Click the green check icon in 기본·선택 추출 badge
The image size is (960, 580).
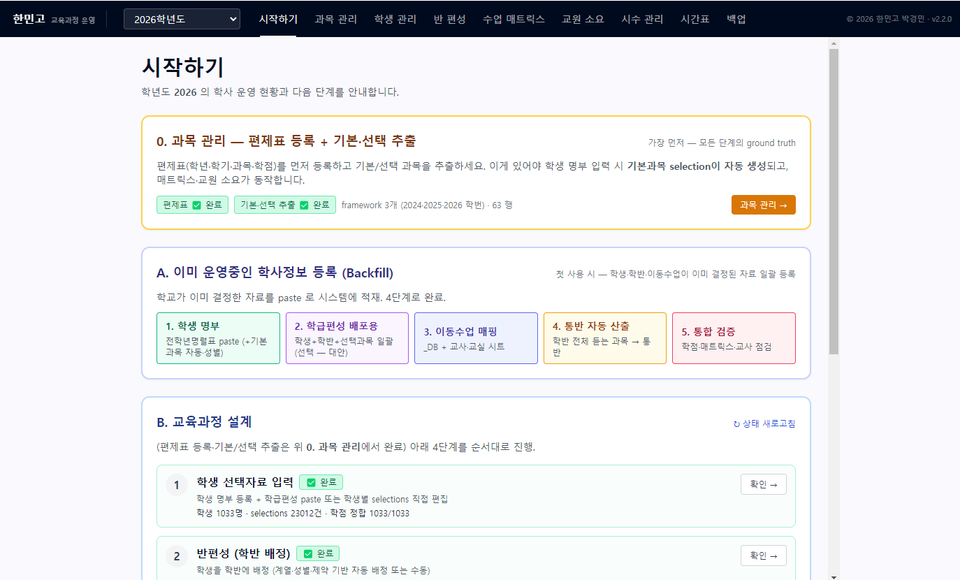click(304, 205)
